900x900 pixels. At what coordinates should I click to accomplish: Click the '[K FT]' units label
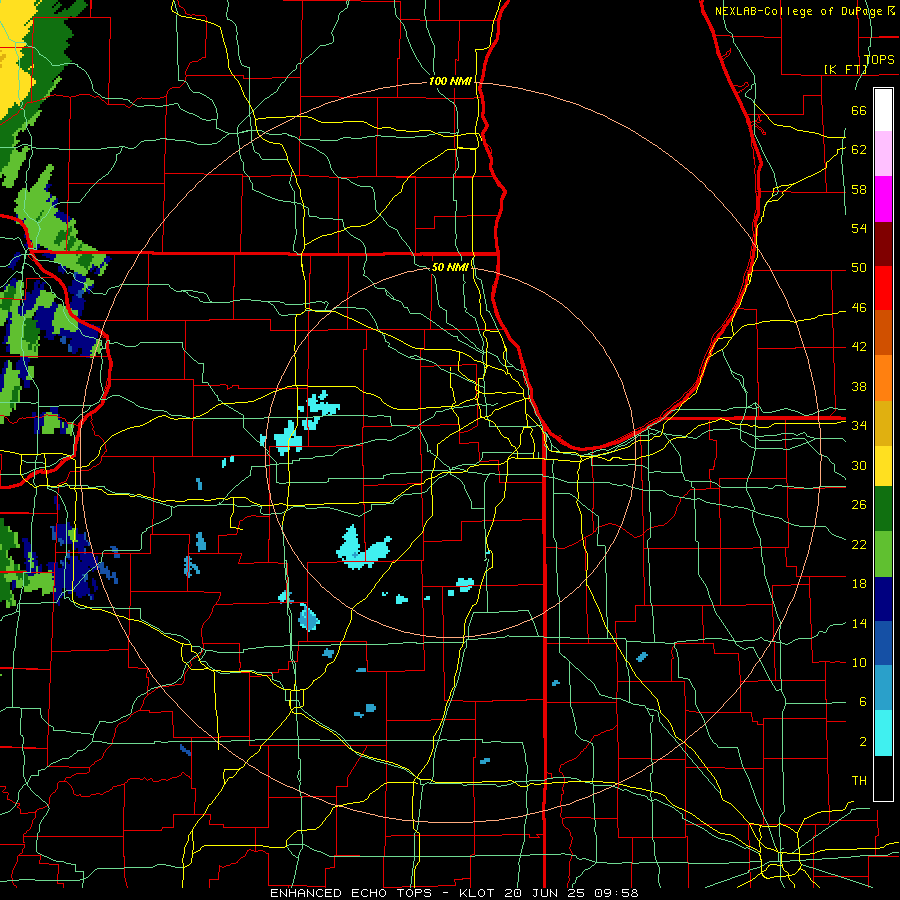tap(845, 69)
